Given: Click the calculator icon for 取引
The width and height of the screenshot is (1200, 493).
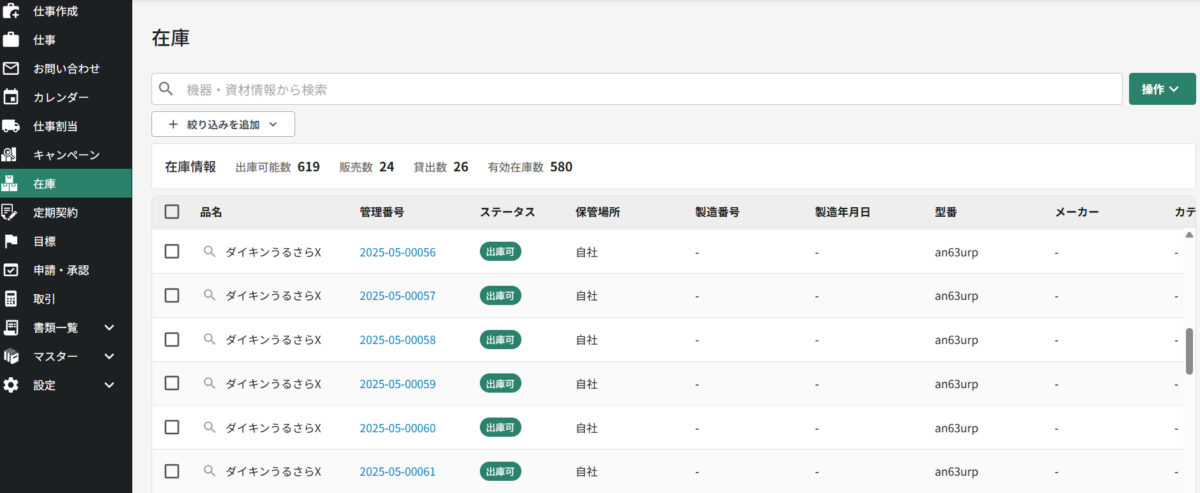Looking at the screenshot, I should [11, 299].
